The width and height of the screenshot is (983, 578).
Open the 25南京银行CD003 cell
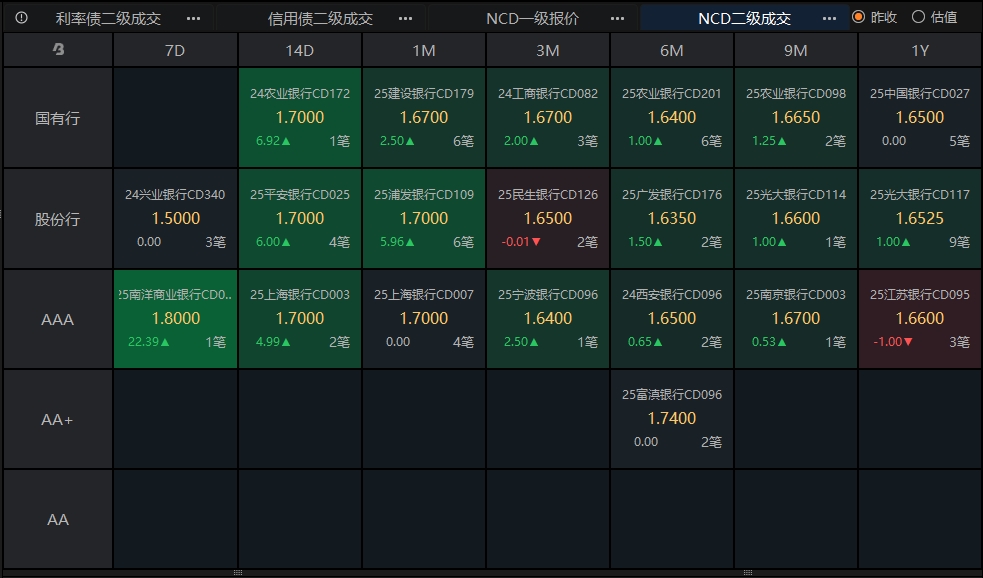tap(796, 319)
